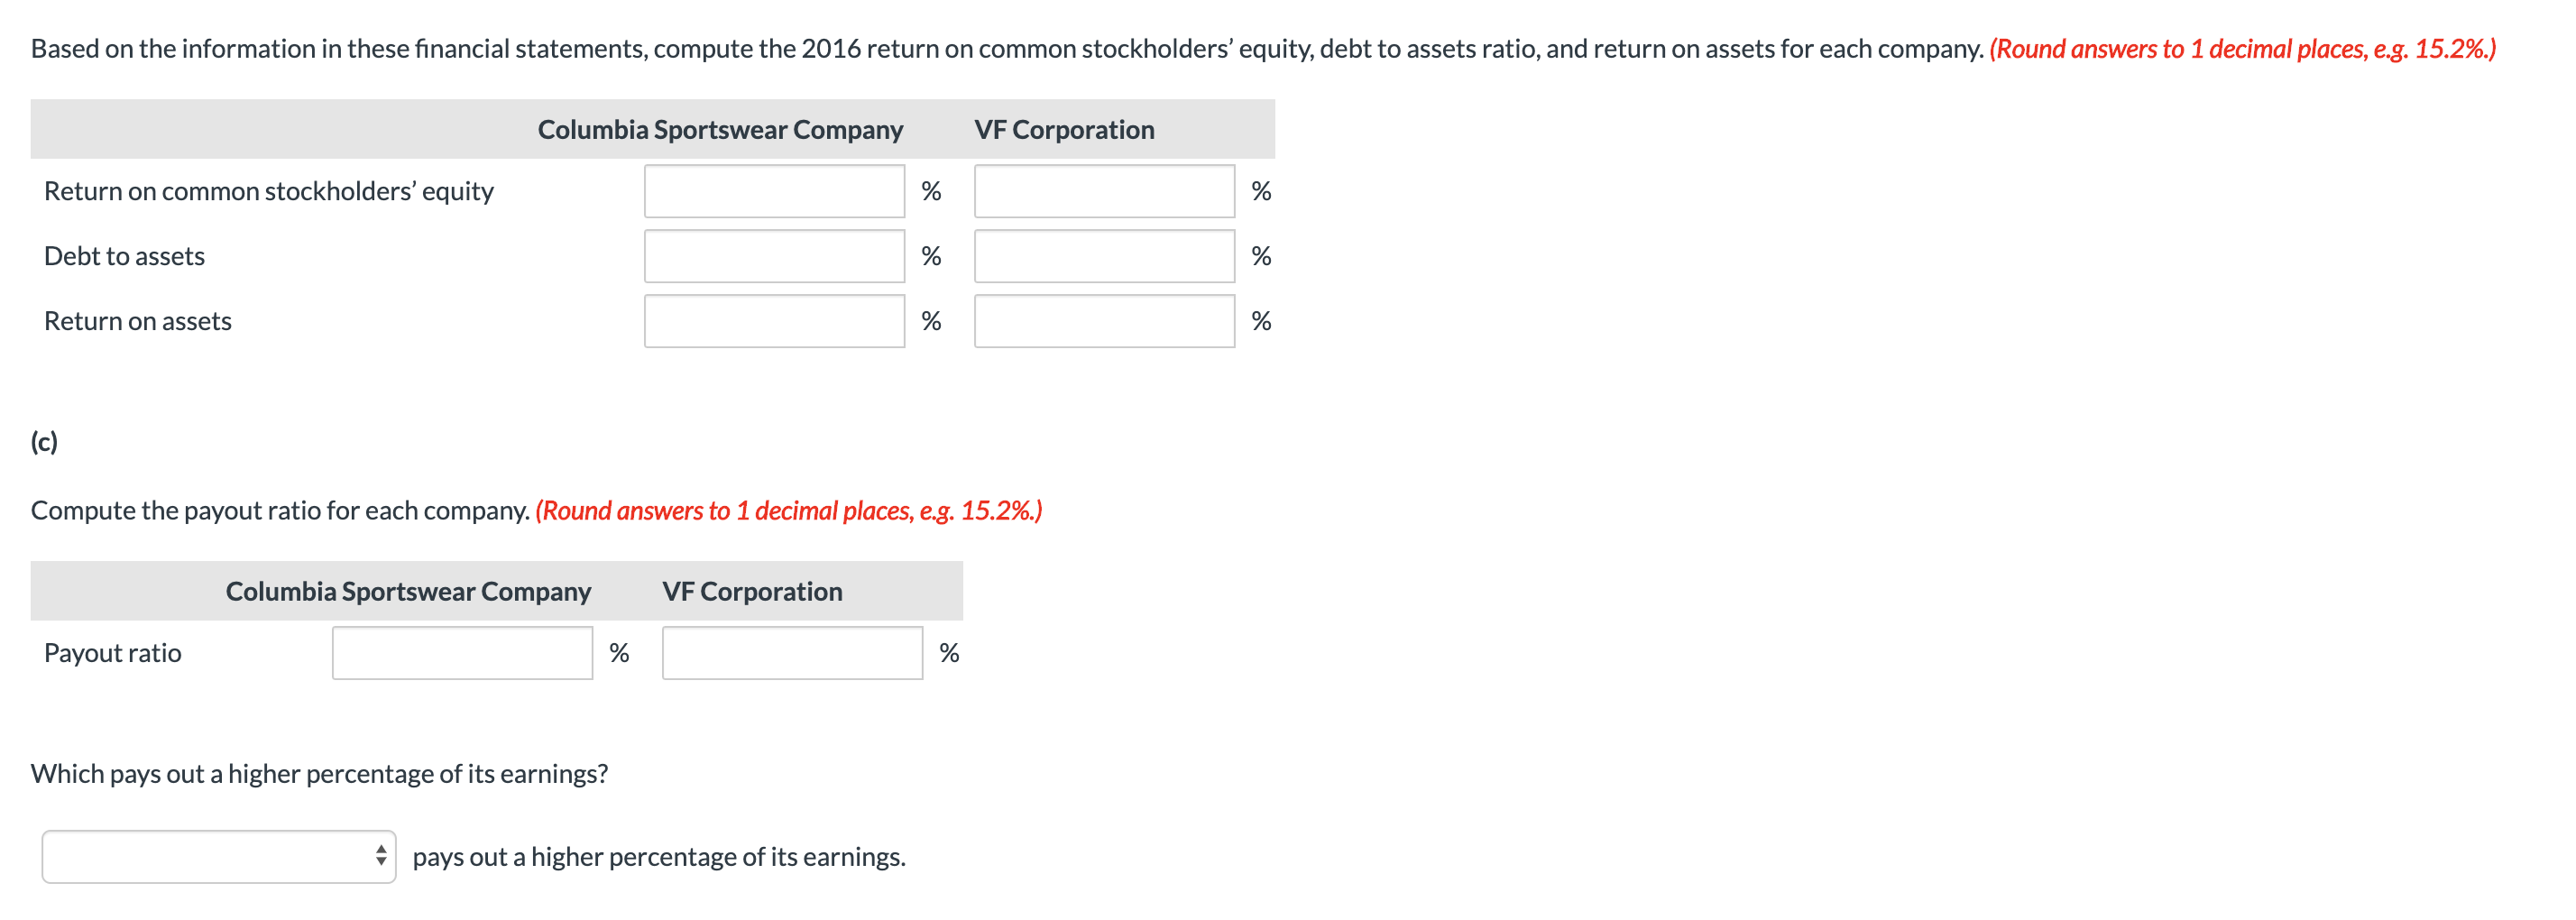Click VF Corporation's payout ratio input field
Image resolution: width=2576 pixels, height=920 pixels.
pos(792,652)
